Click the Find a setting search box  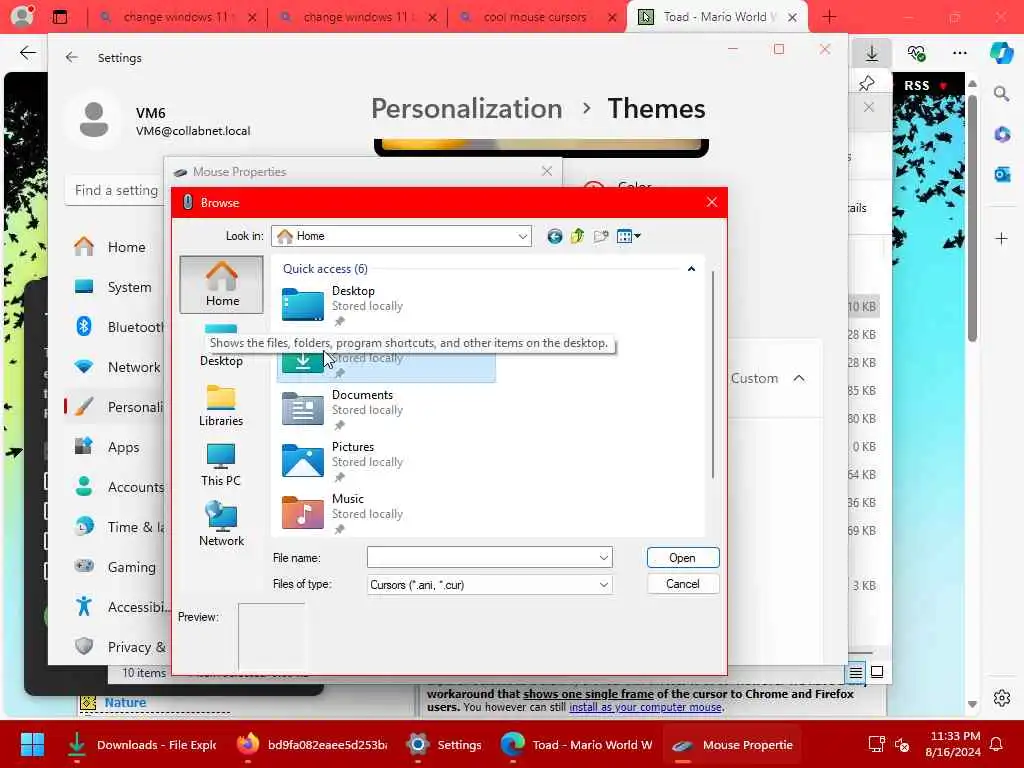tap(116, 190)
